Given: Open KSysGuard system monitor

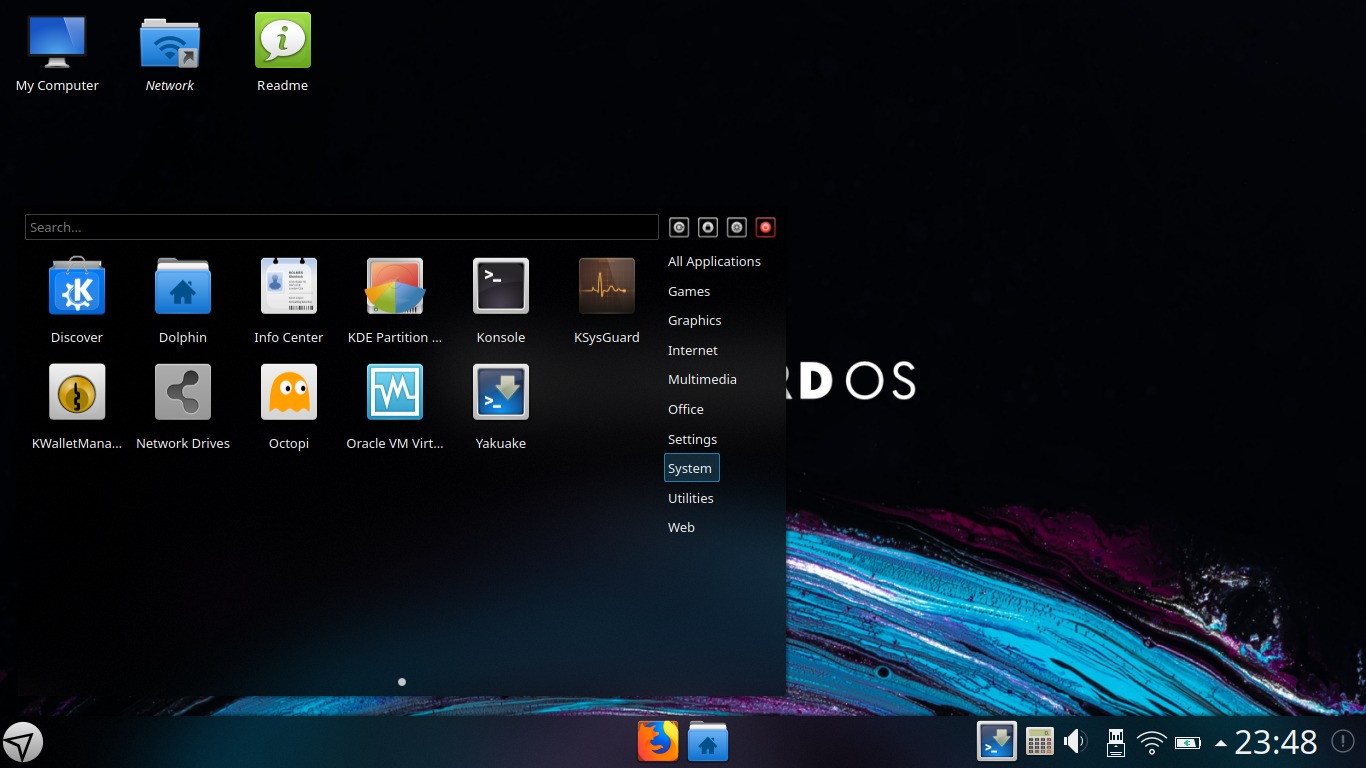Looking at the screenshot, I should point(606,288).
